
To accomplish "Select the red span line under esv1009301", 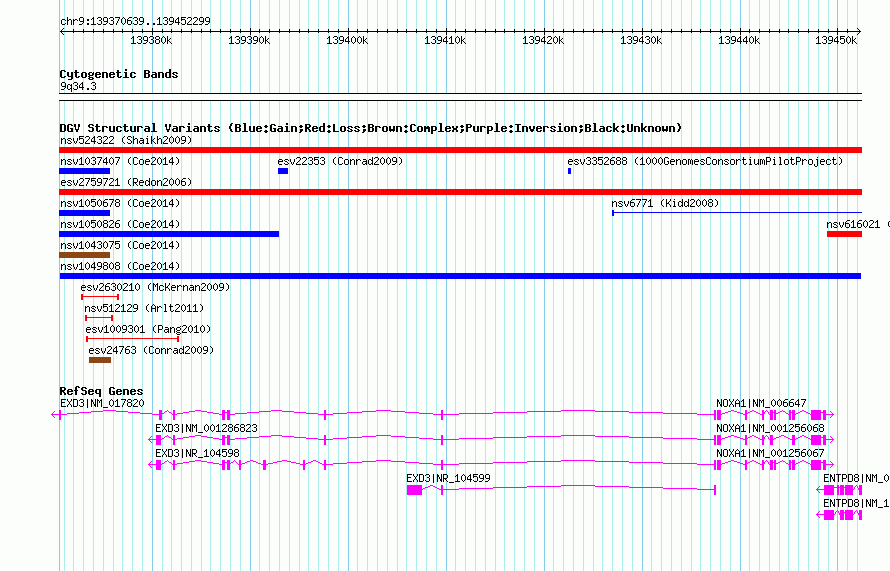I will click(133, 339).
